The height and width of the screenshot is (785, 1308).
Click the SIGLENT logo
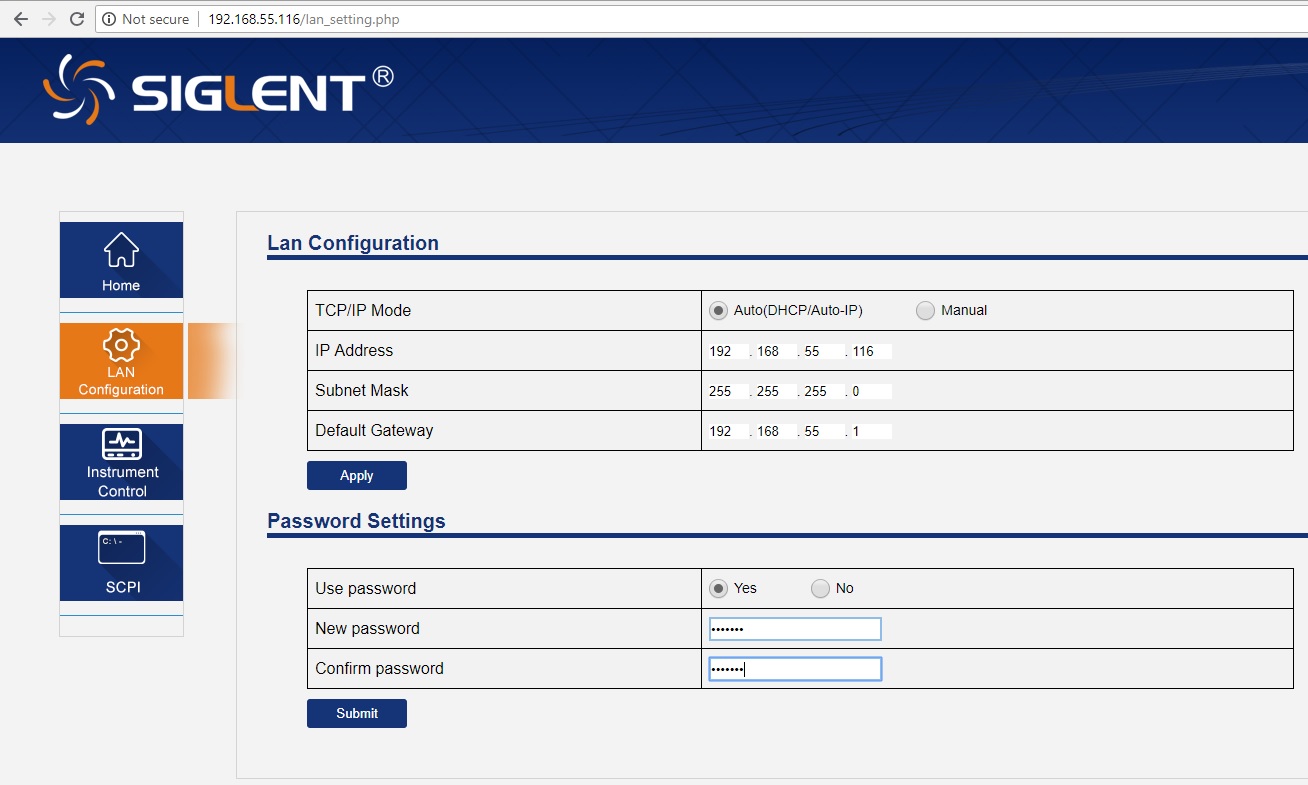pyautogui.click(x=218, y=90)
